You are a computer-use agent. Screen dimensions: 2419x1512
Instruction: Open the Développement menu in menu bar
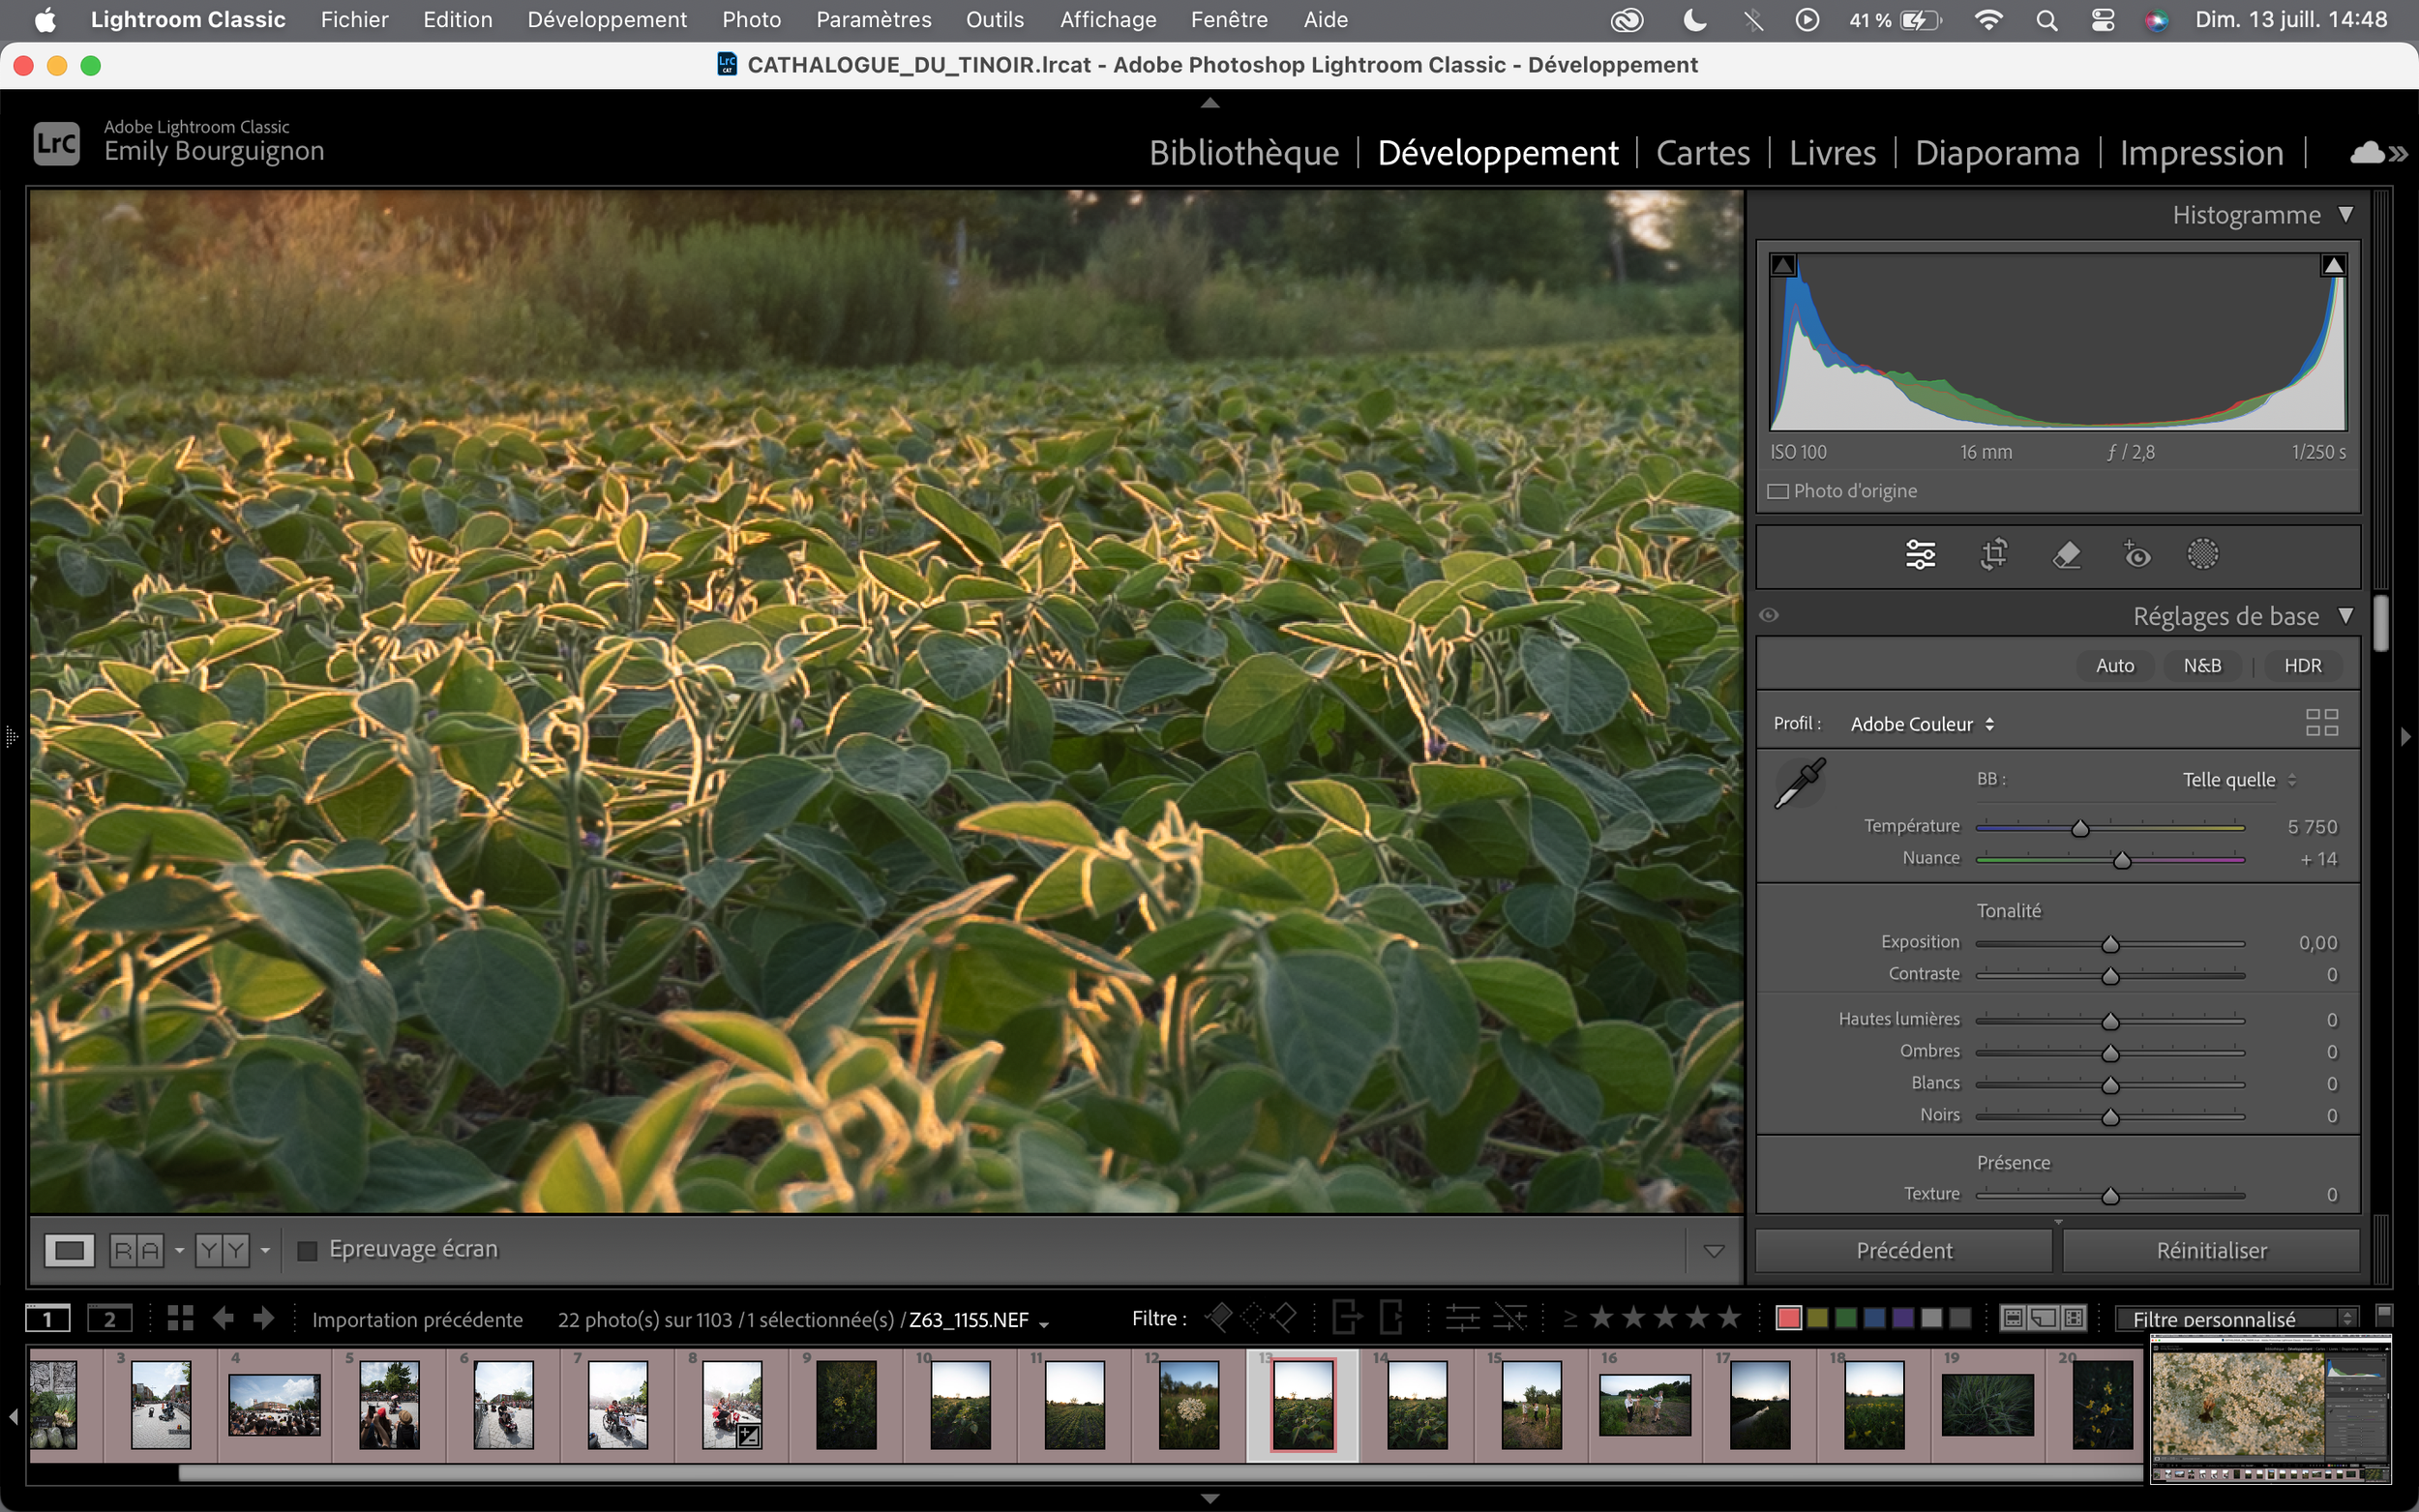606,19
